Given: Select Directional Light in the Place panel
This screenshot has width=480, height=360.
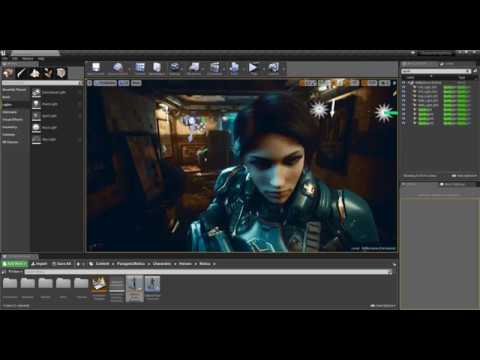Looking at the screenshot, I should point(56,92).
